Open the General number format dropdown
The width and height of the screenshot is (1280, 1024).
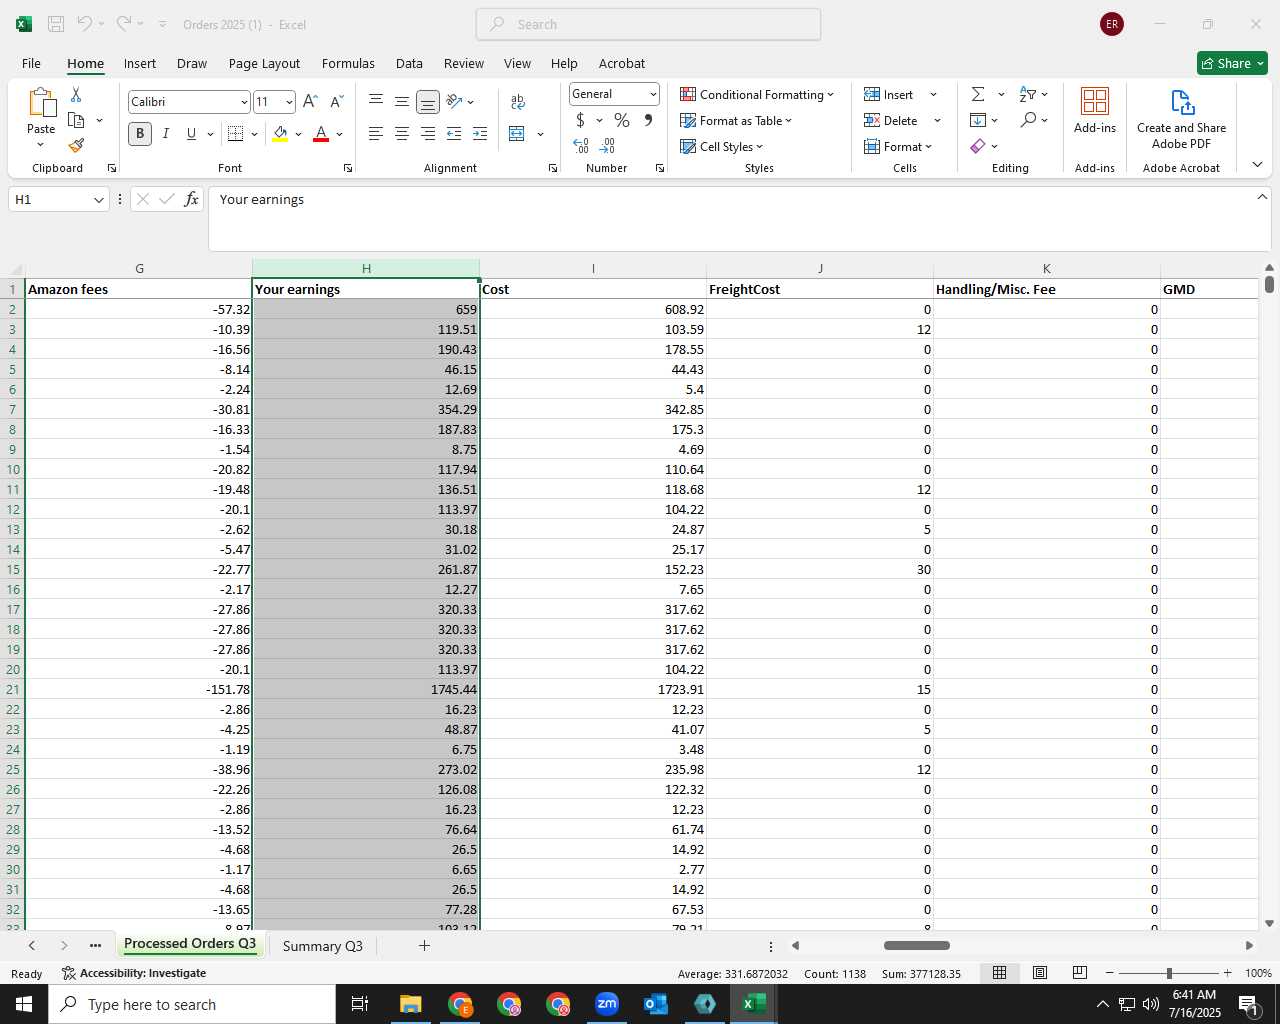pos(653,94)
